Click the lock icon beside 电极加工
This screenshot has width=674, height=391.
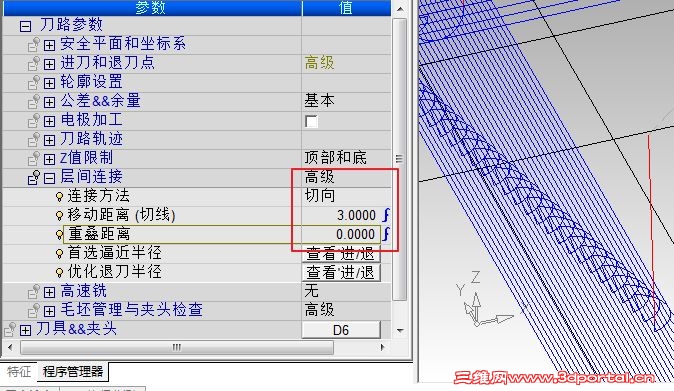point(34,120)
